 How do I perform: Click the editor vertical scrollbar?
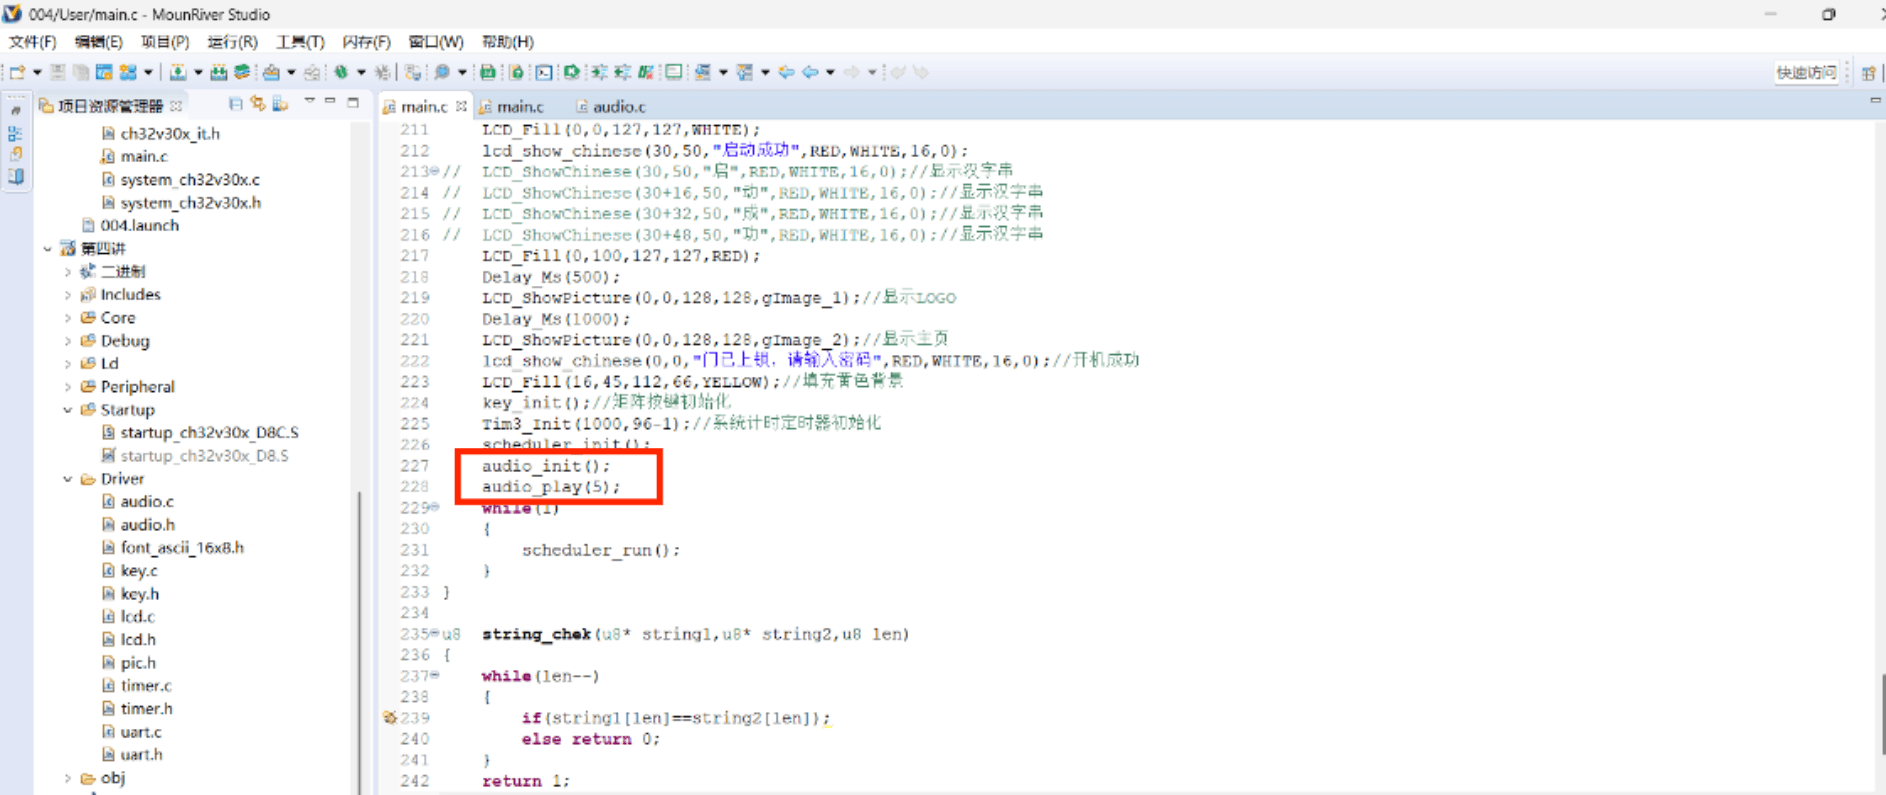pos(1880,715)
